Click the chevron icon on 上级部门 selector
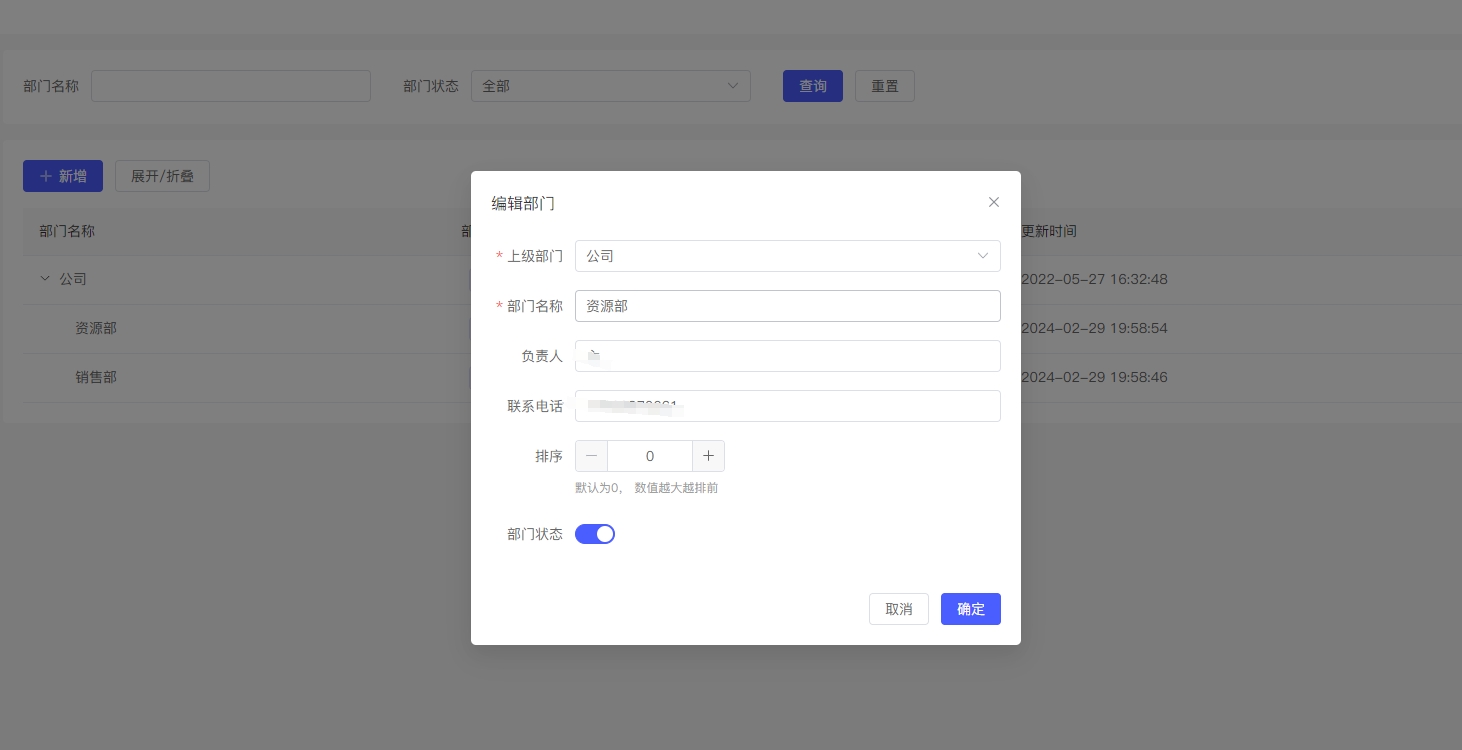 coord(983,256)
